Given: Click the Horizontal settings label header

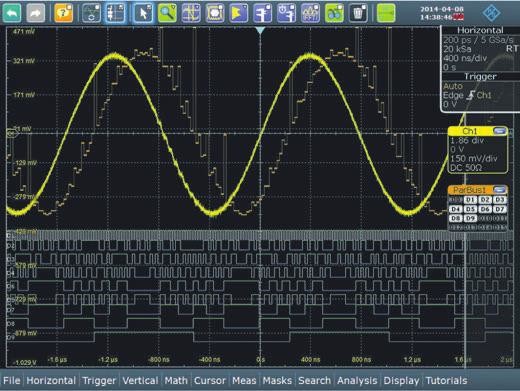Looking at the screenshot, I should pyautogui.click(x=480, y=30).
